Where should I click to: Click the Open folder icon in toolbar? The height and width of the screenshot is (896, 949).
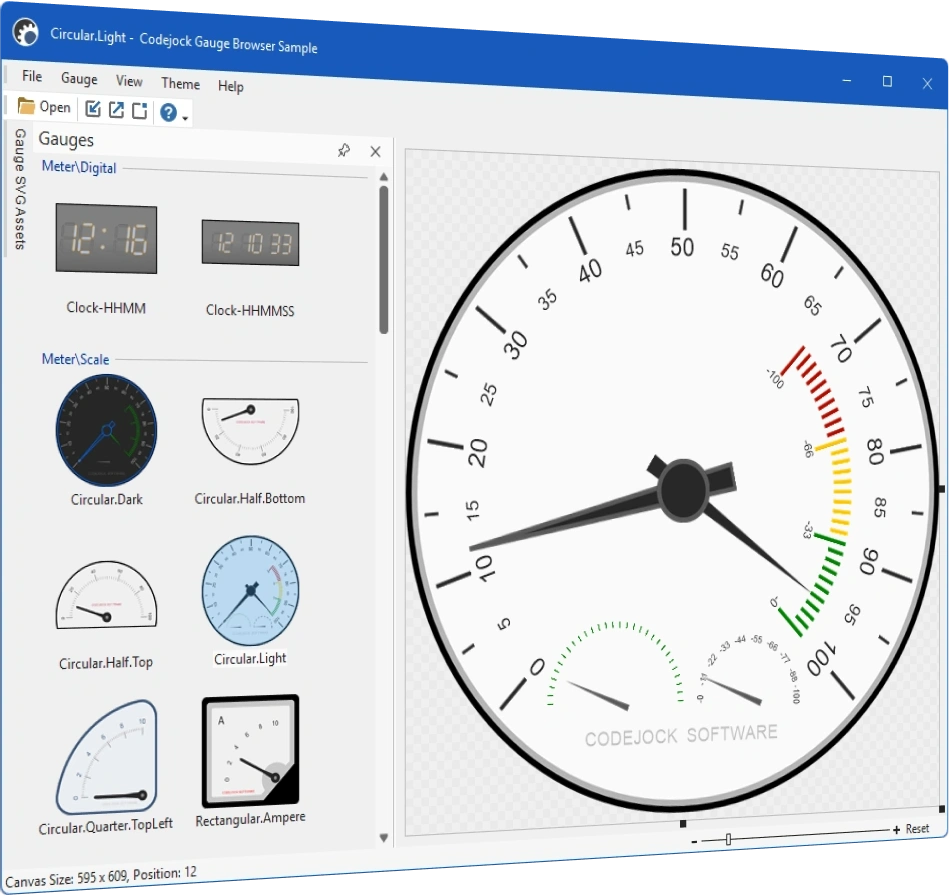click(x=26, y=106)
